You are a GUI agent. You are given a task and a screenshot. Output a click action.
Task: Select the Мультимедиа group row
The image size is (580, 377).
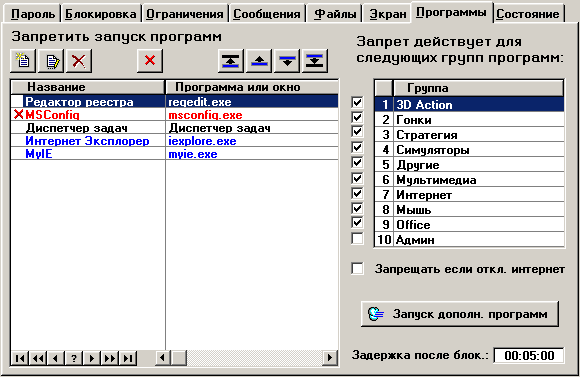469,180
